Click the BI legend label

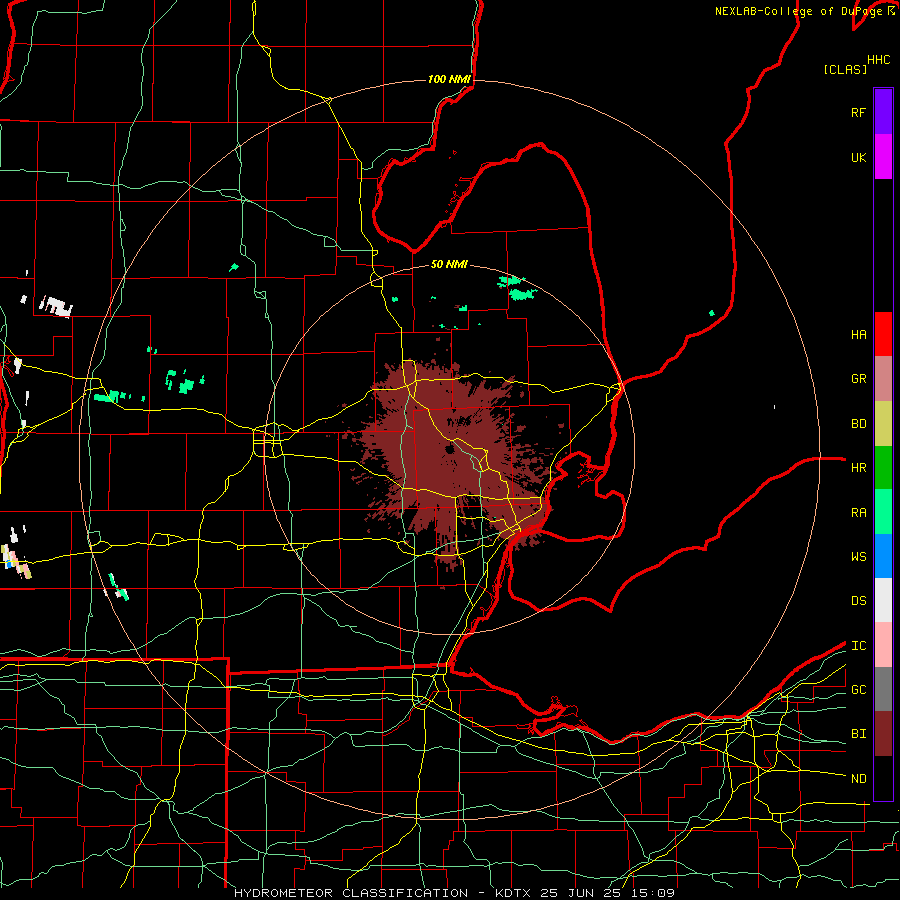858,734
